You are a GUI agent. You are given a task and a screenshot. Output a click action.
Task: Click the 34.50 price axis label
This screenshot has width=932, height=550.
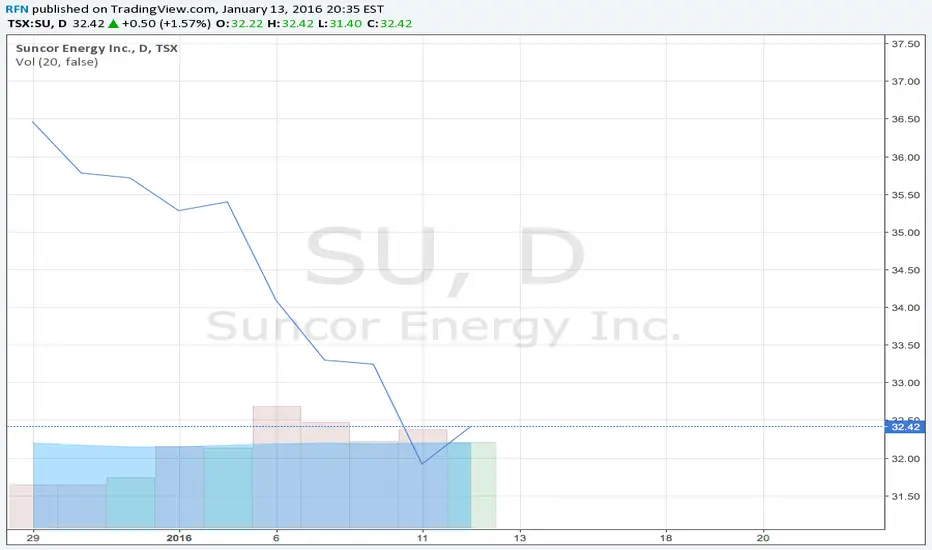(906, 270)
